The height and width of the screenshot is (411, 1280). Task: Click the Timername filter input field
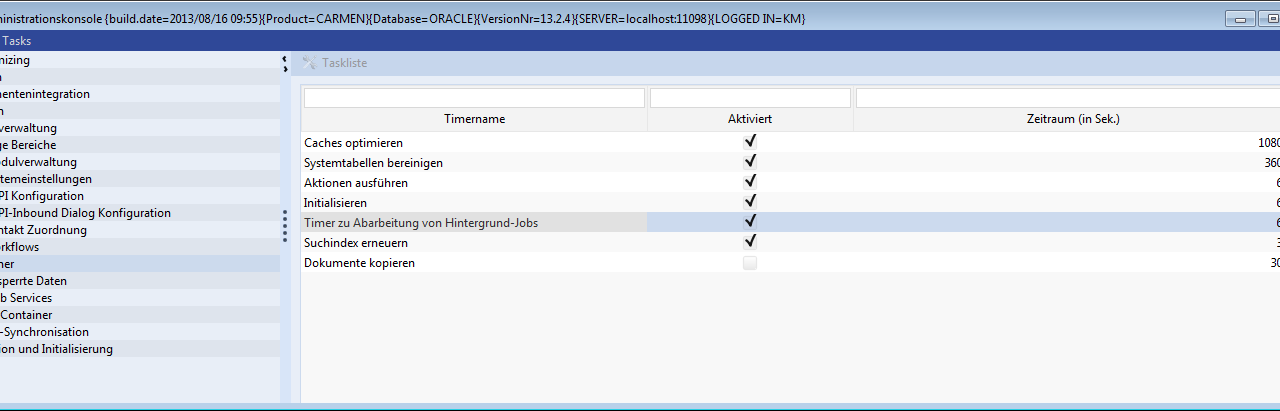coord(474,98)
